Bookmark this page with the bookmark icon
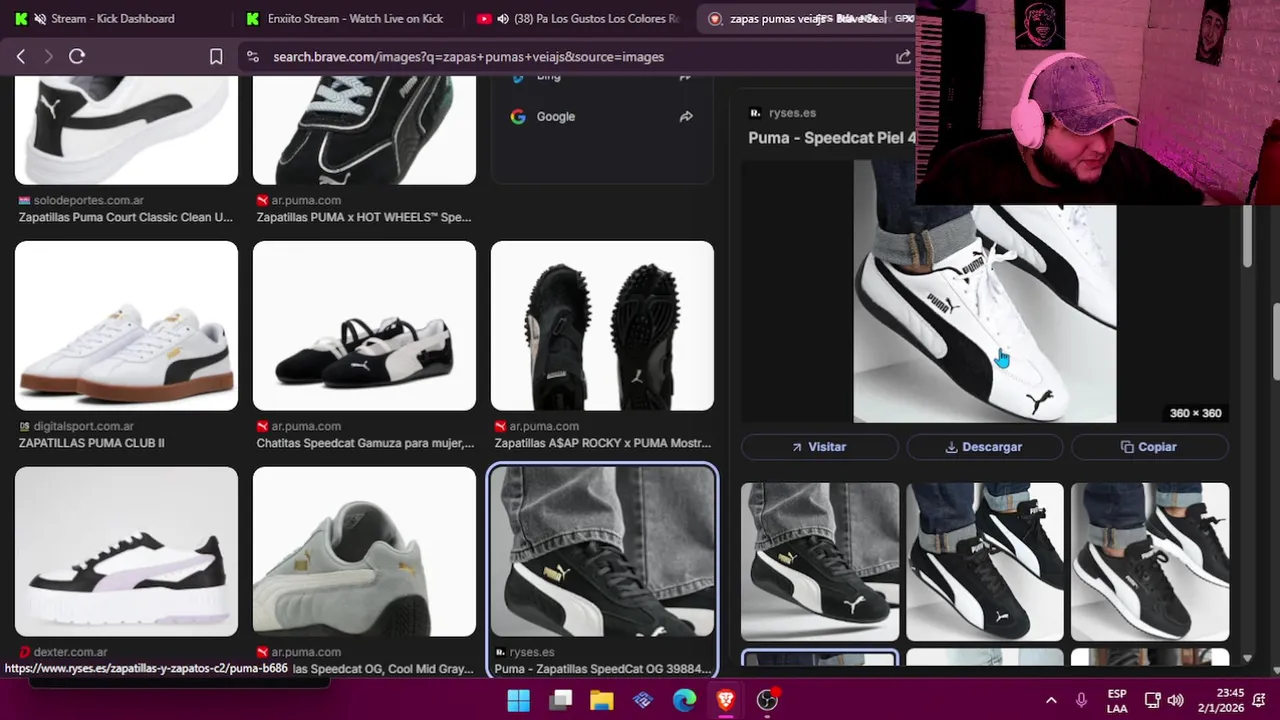Screen dimensions: 1280x720 pyautogui.click(x=216, y=57)
